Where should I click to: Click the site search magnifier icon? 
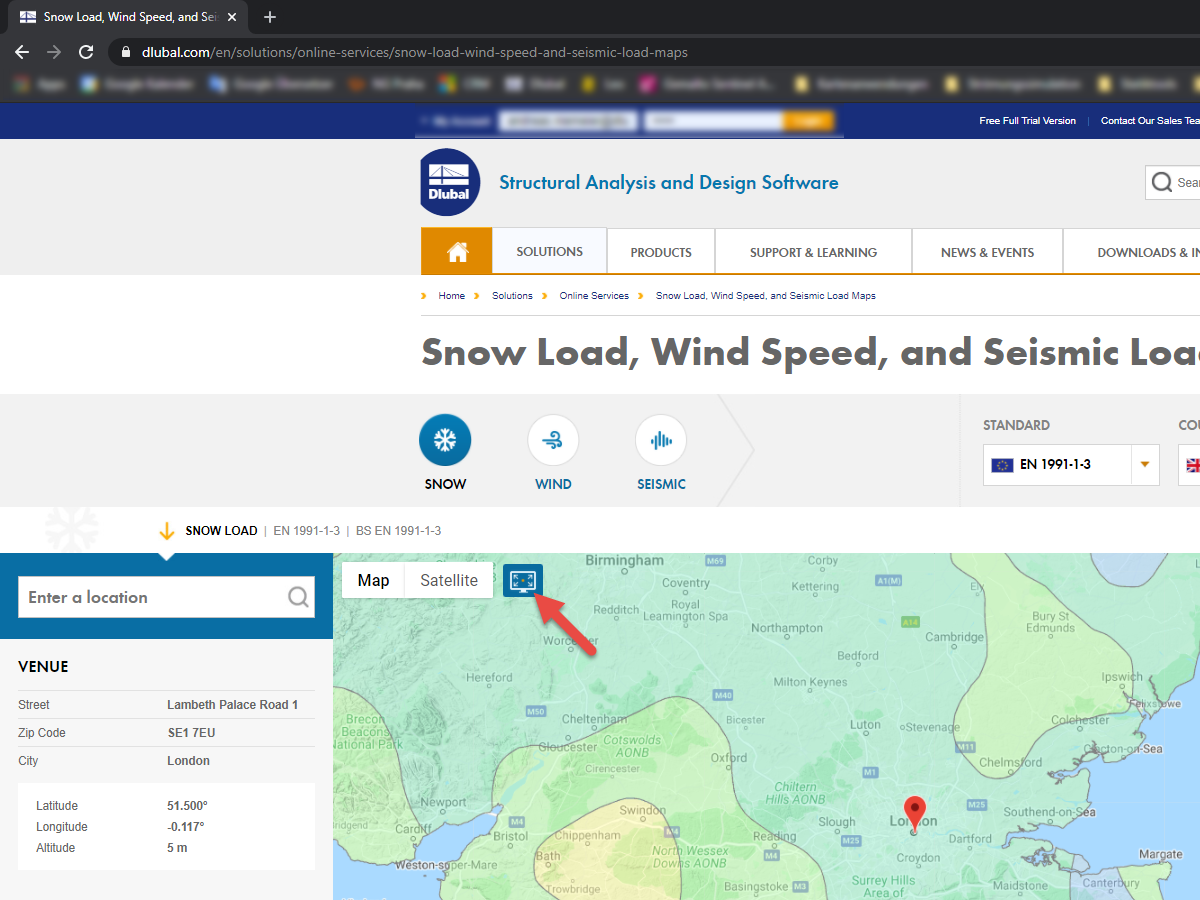pyautogui.click(x=1162, y=182)
